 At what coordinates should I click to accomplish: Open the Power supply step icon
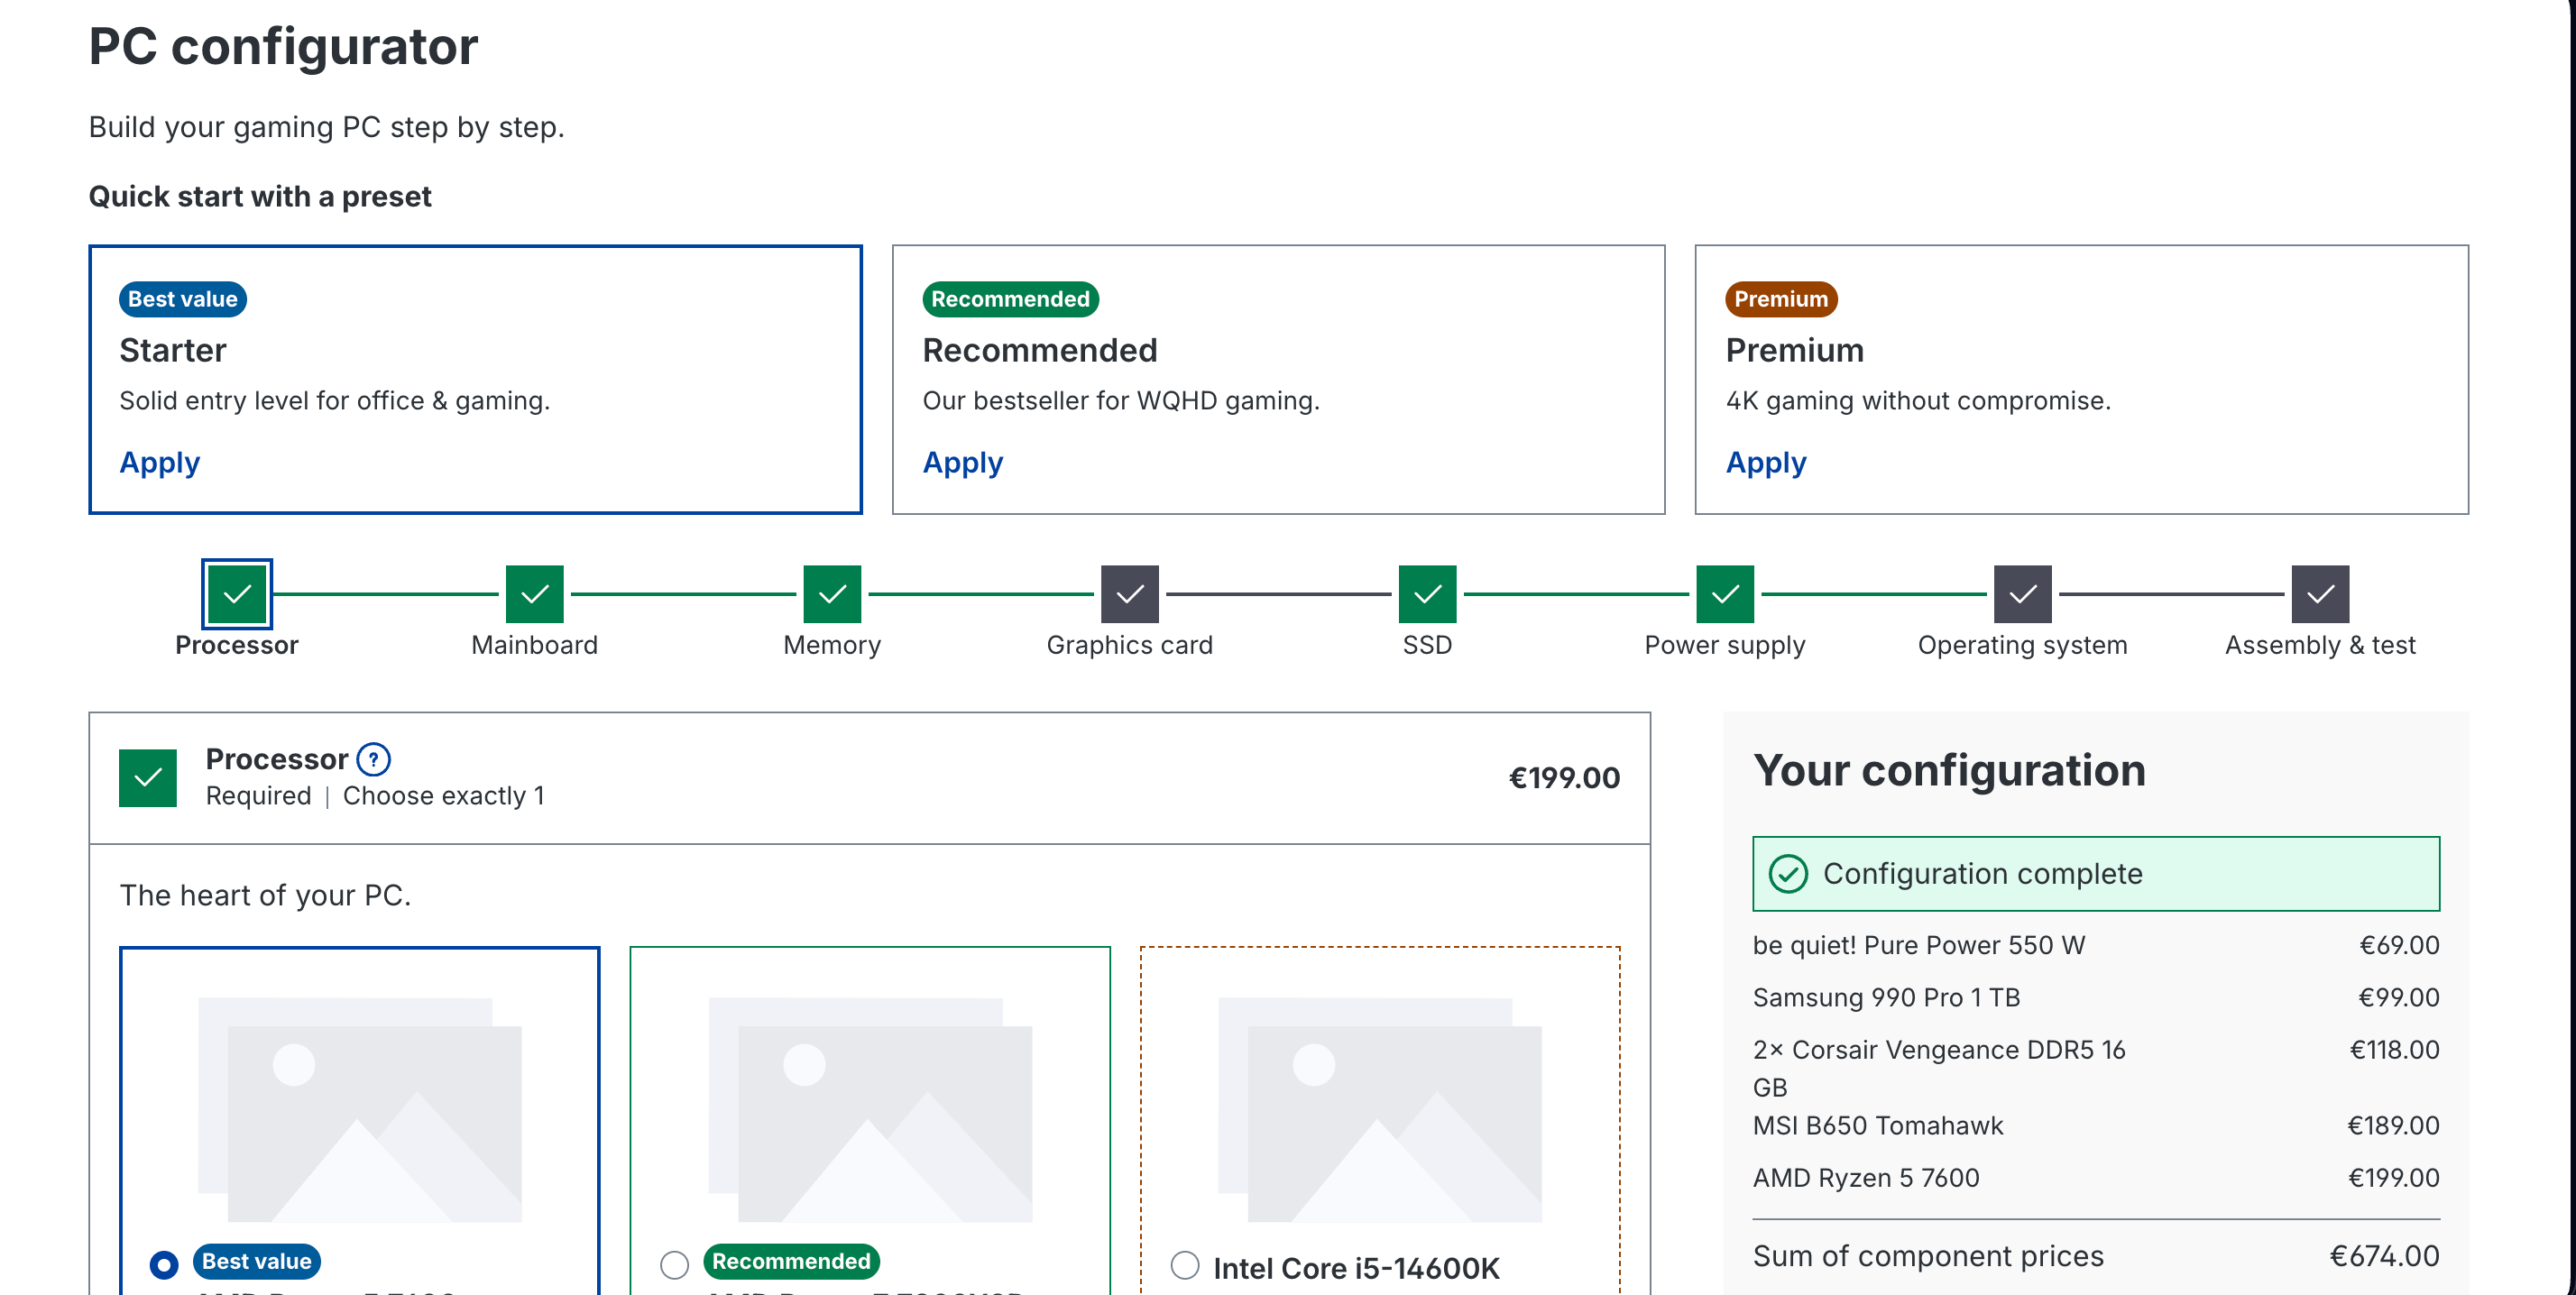(1725, 594)
